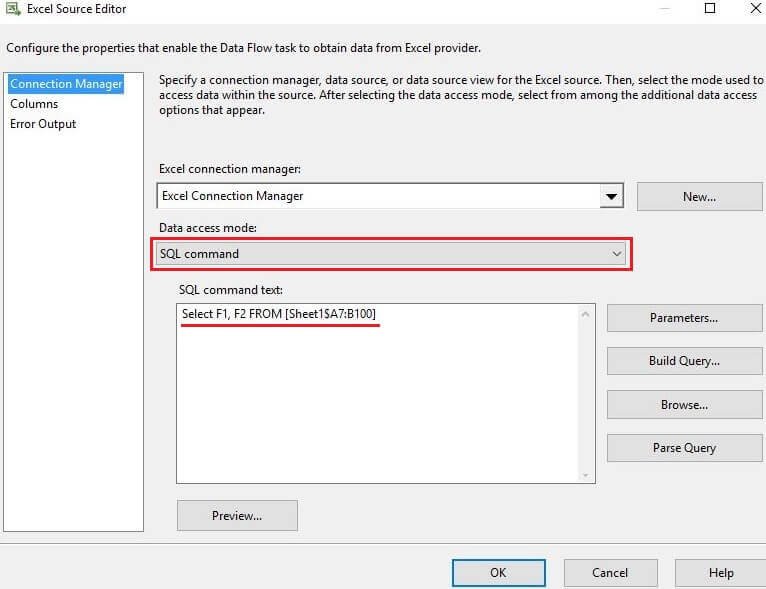766x589 pixels.
Task: Confirm the settings with OK
Action: (498, 573)
